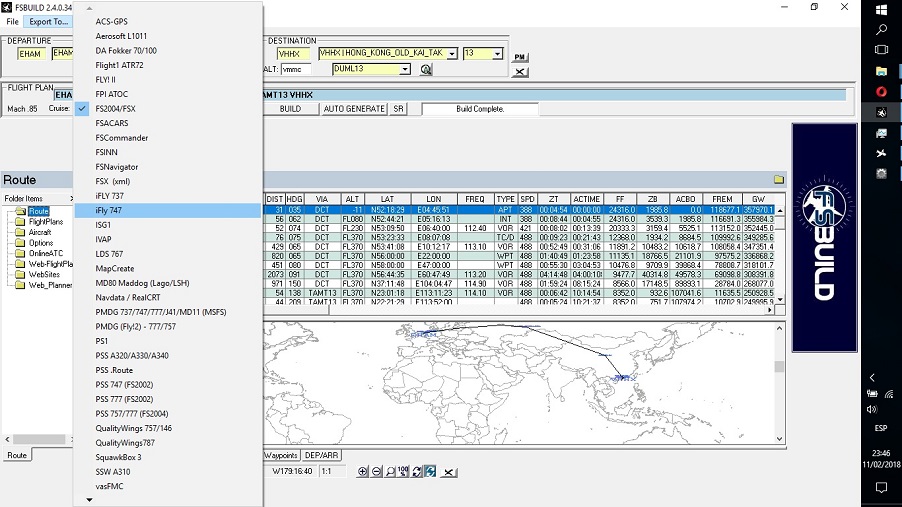This screenshot has height=507, width=902.
Task: Open the notification center icon
Action: tap(881, 487)
